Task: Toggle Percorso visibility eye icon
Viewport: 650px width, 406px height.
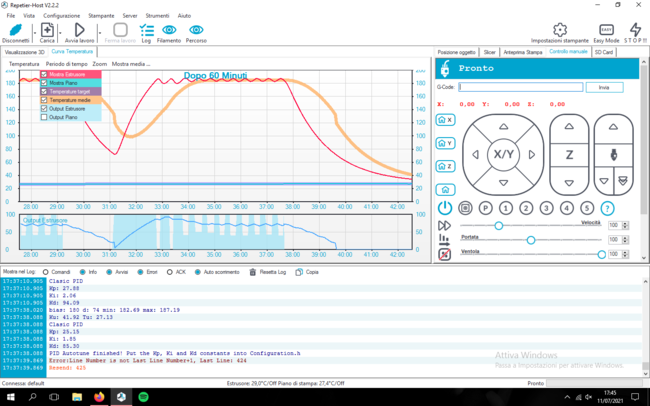Action: (196, 31)
